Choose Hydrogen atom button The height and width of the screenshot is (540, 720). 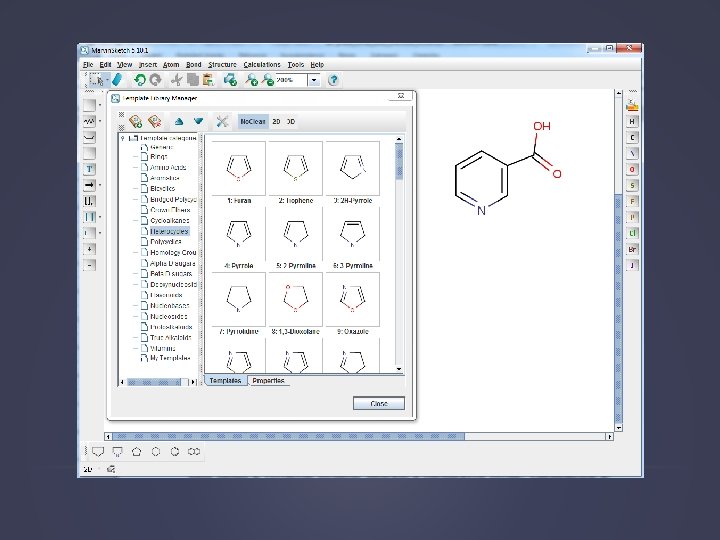point(632,122)
